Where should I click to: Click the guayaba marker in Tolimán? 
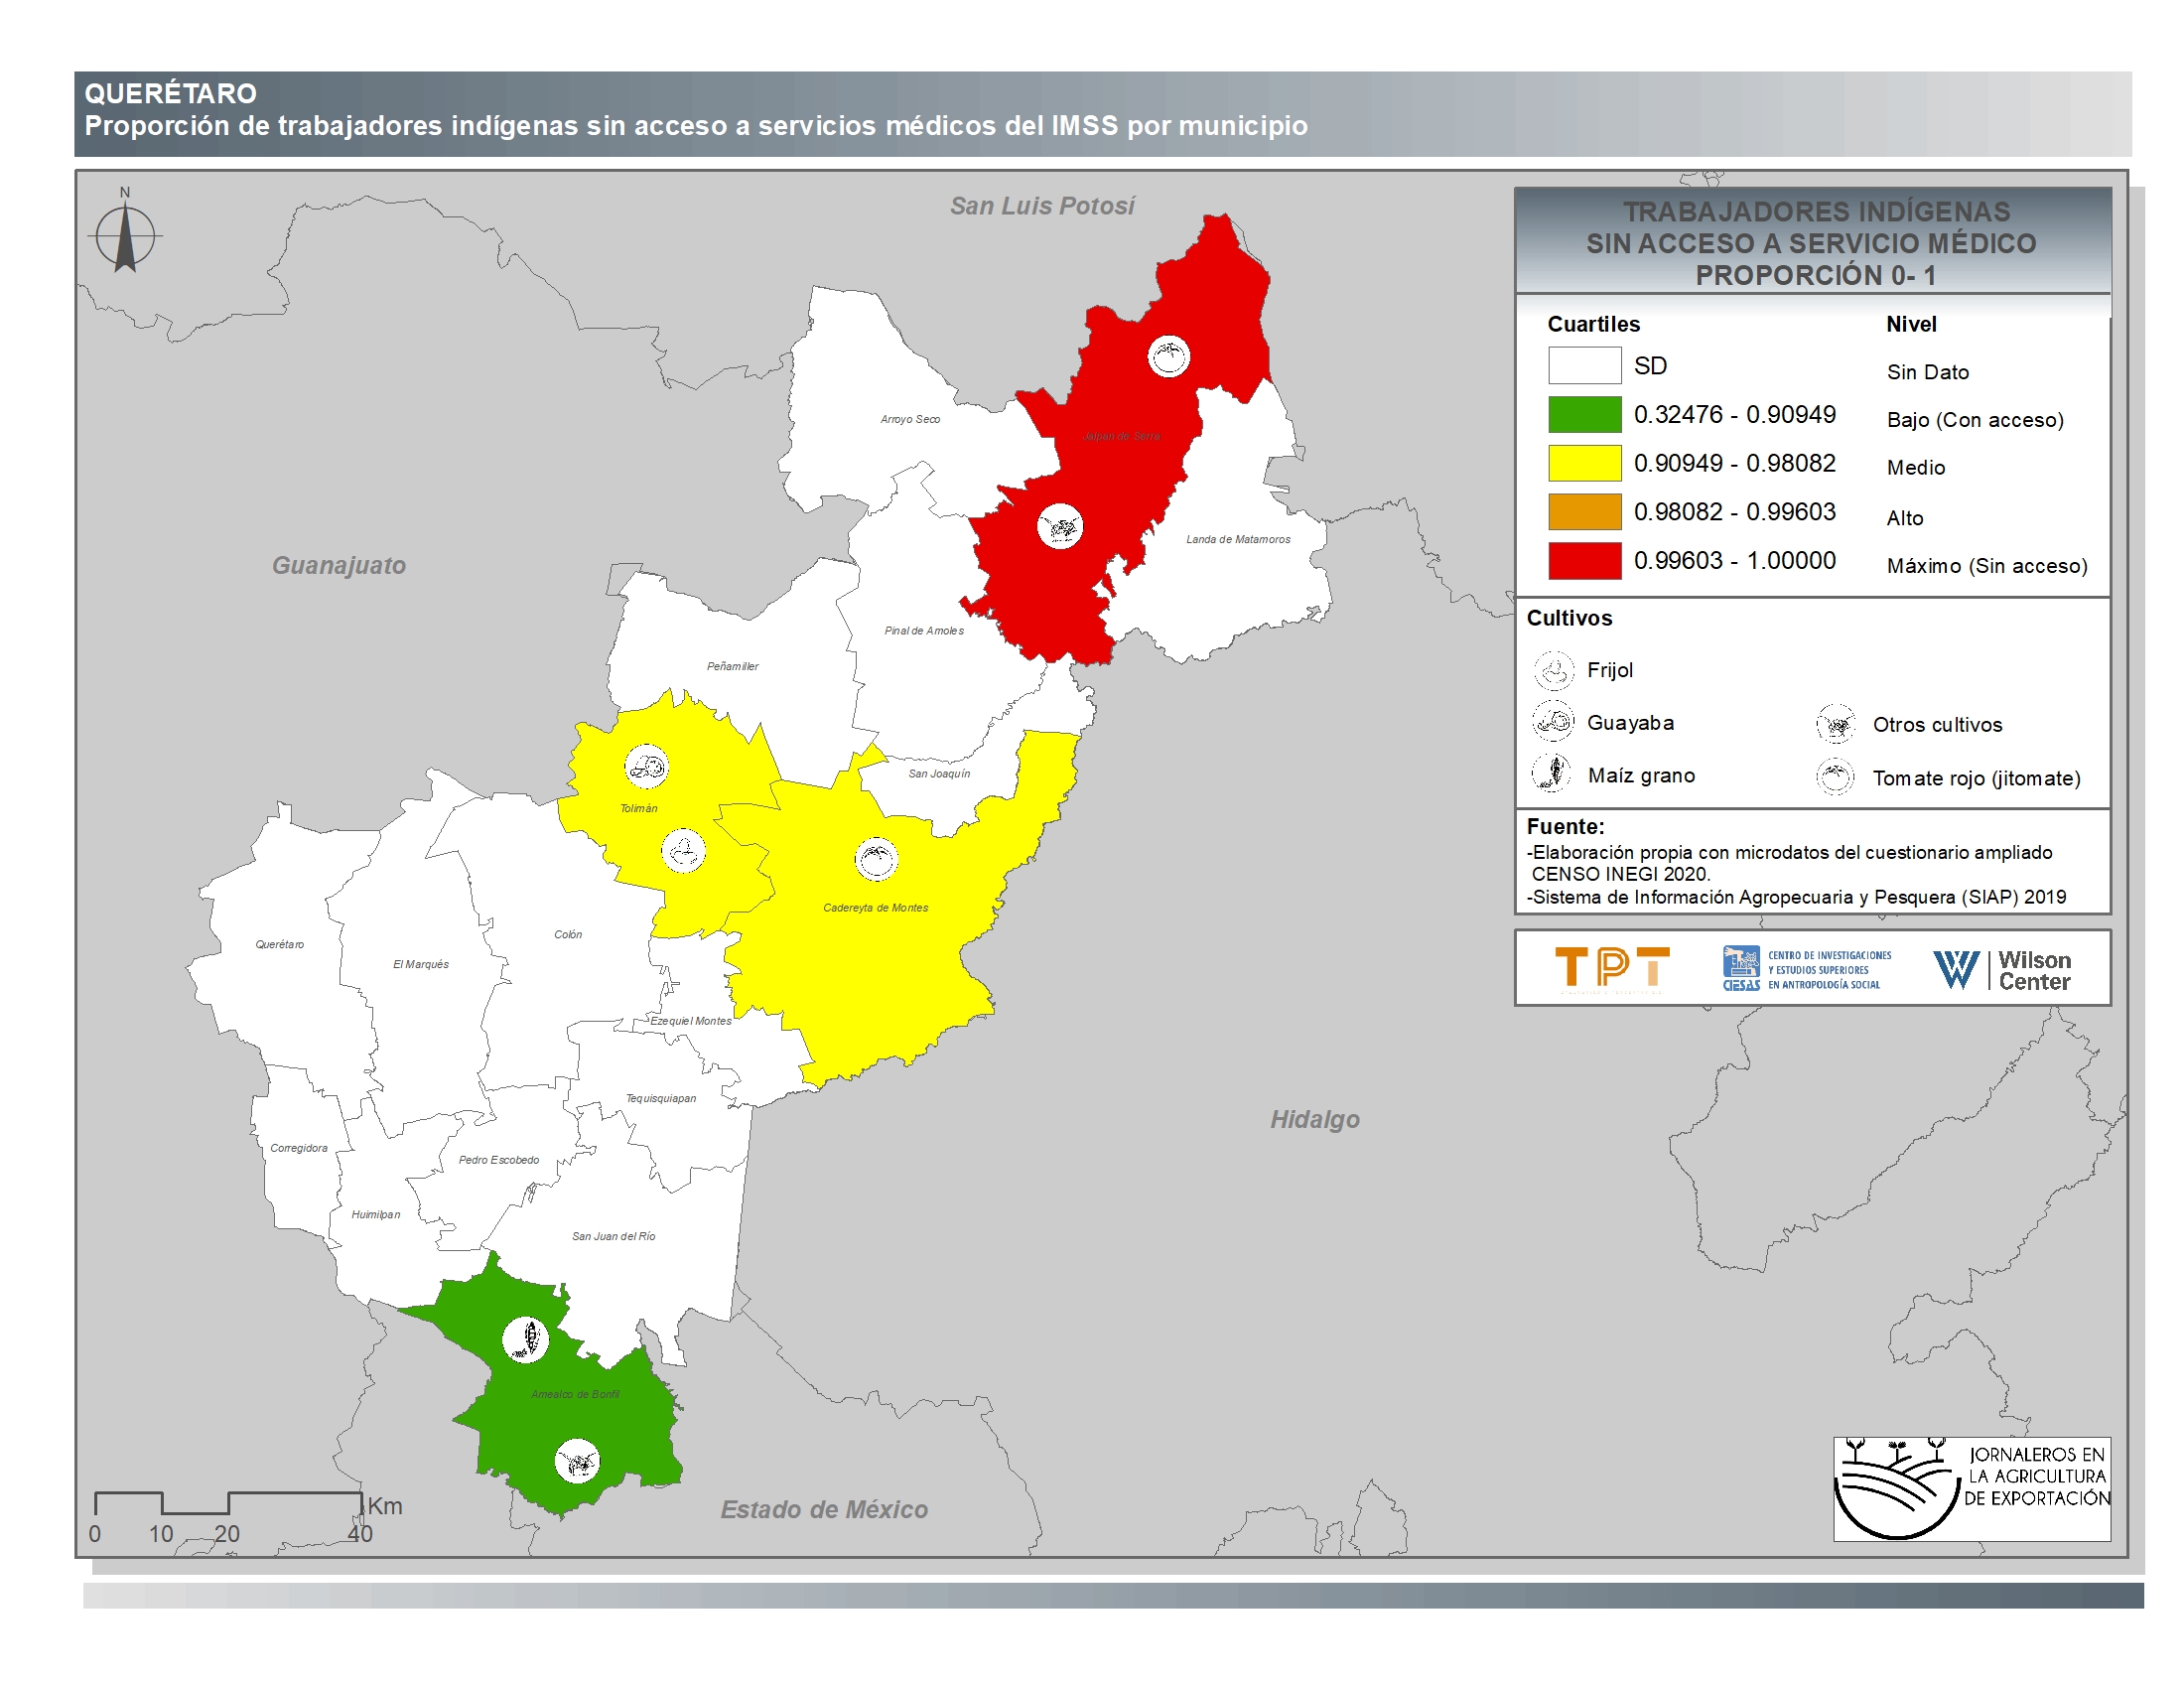[x=646, y=767]
